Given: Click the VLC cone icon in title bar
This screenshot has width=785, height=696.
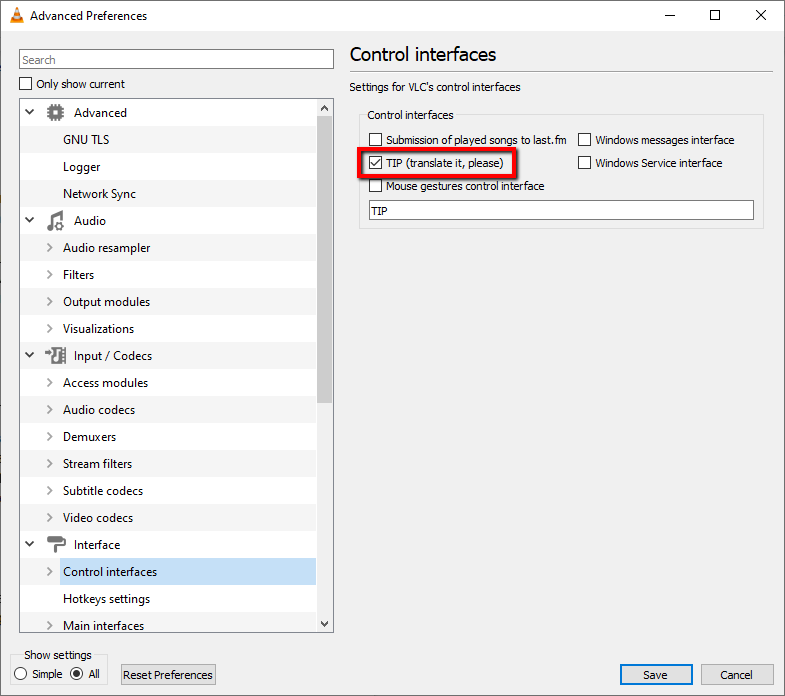Looking at the screenshot, I should point(16,16).
